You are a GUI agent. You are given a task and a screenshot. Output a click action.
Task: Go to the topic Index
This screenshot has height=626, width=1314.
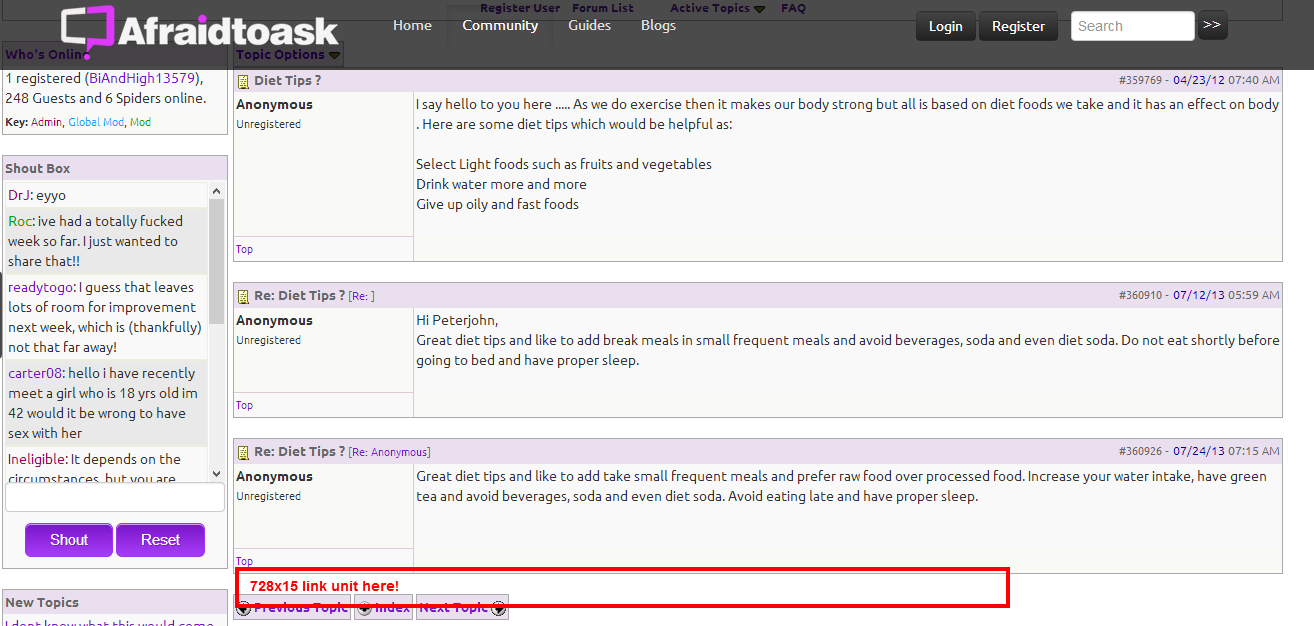392,608
